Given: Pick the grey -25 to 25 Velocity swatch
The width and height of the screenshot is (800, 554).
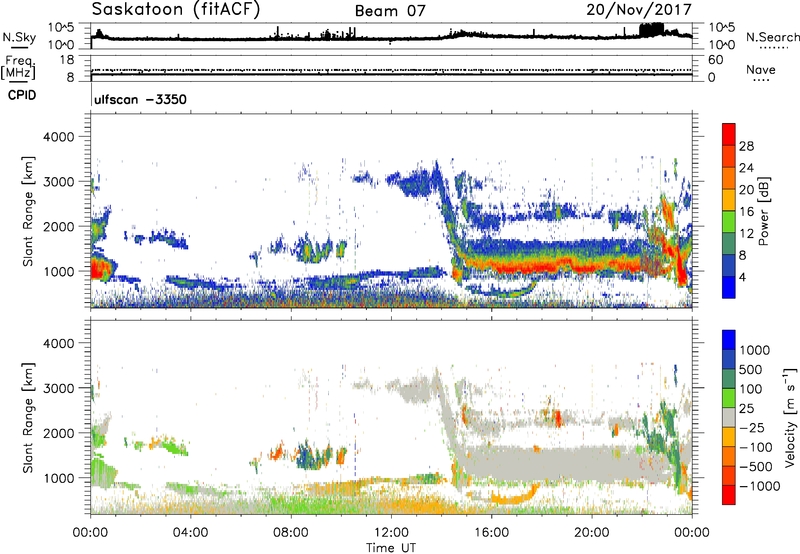Looking at the screenshot, I should point(729,417).
